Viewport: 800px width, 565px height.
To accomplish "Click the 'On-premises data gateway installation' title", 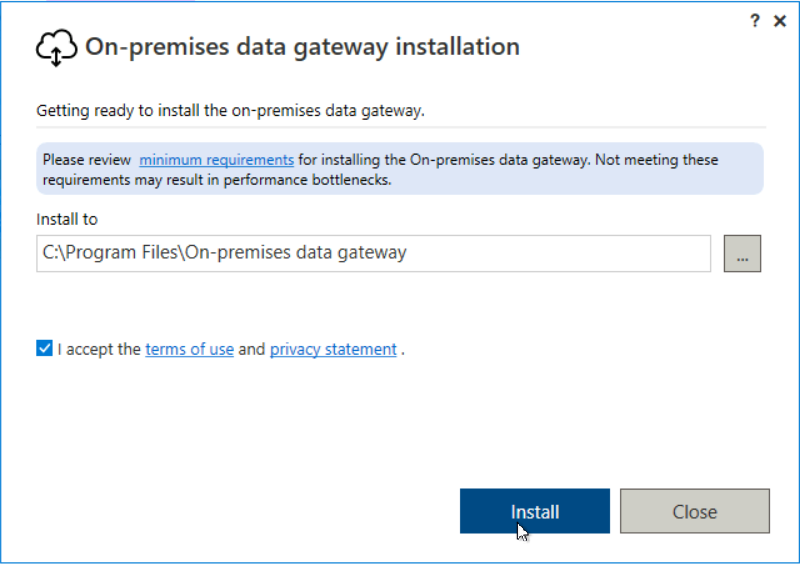I will tap(302, 47).
